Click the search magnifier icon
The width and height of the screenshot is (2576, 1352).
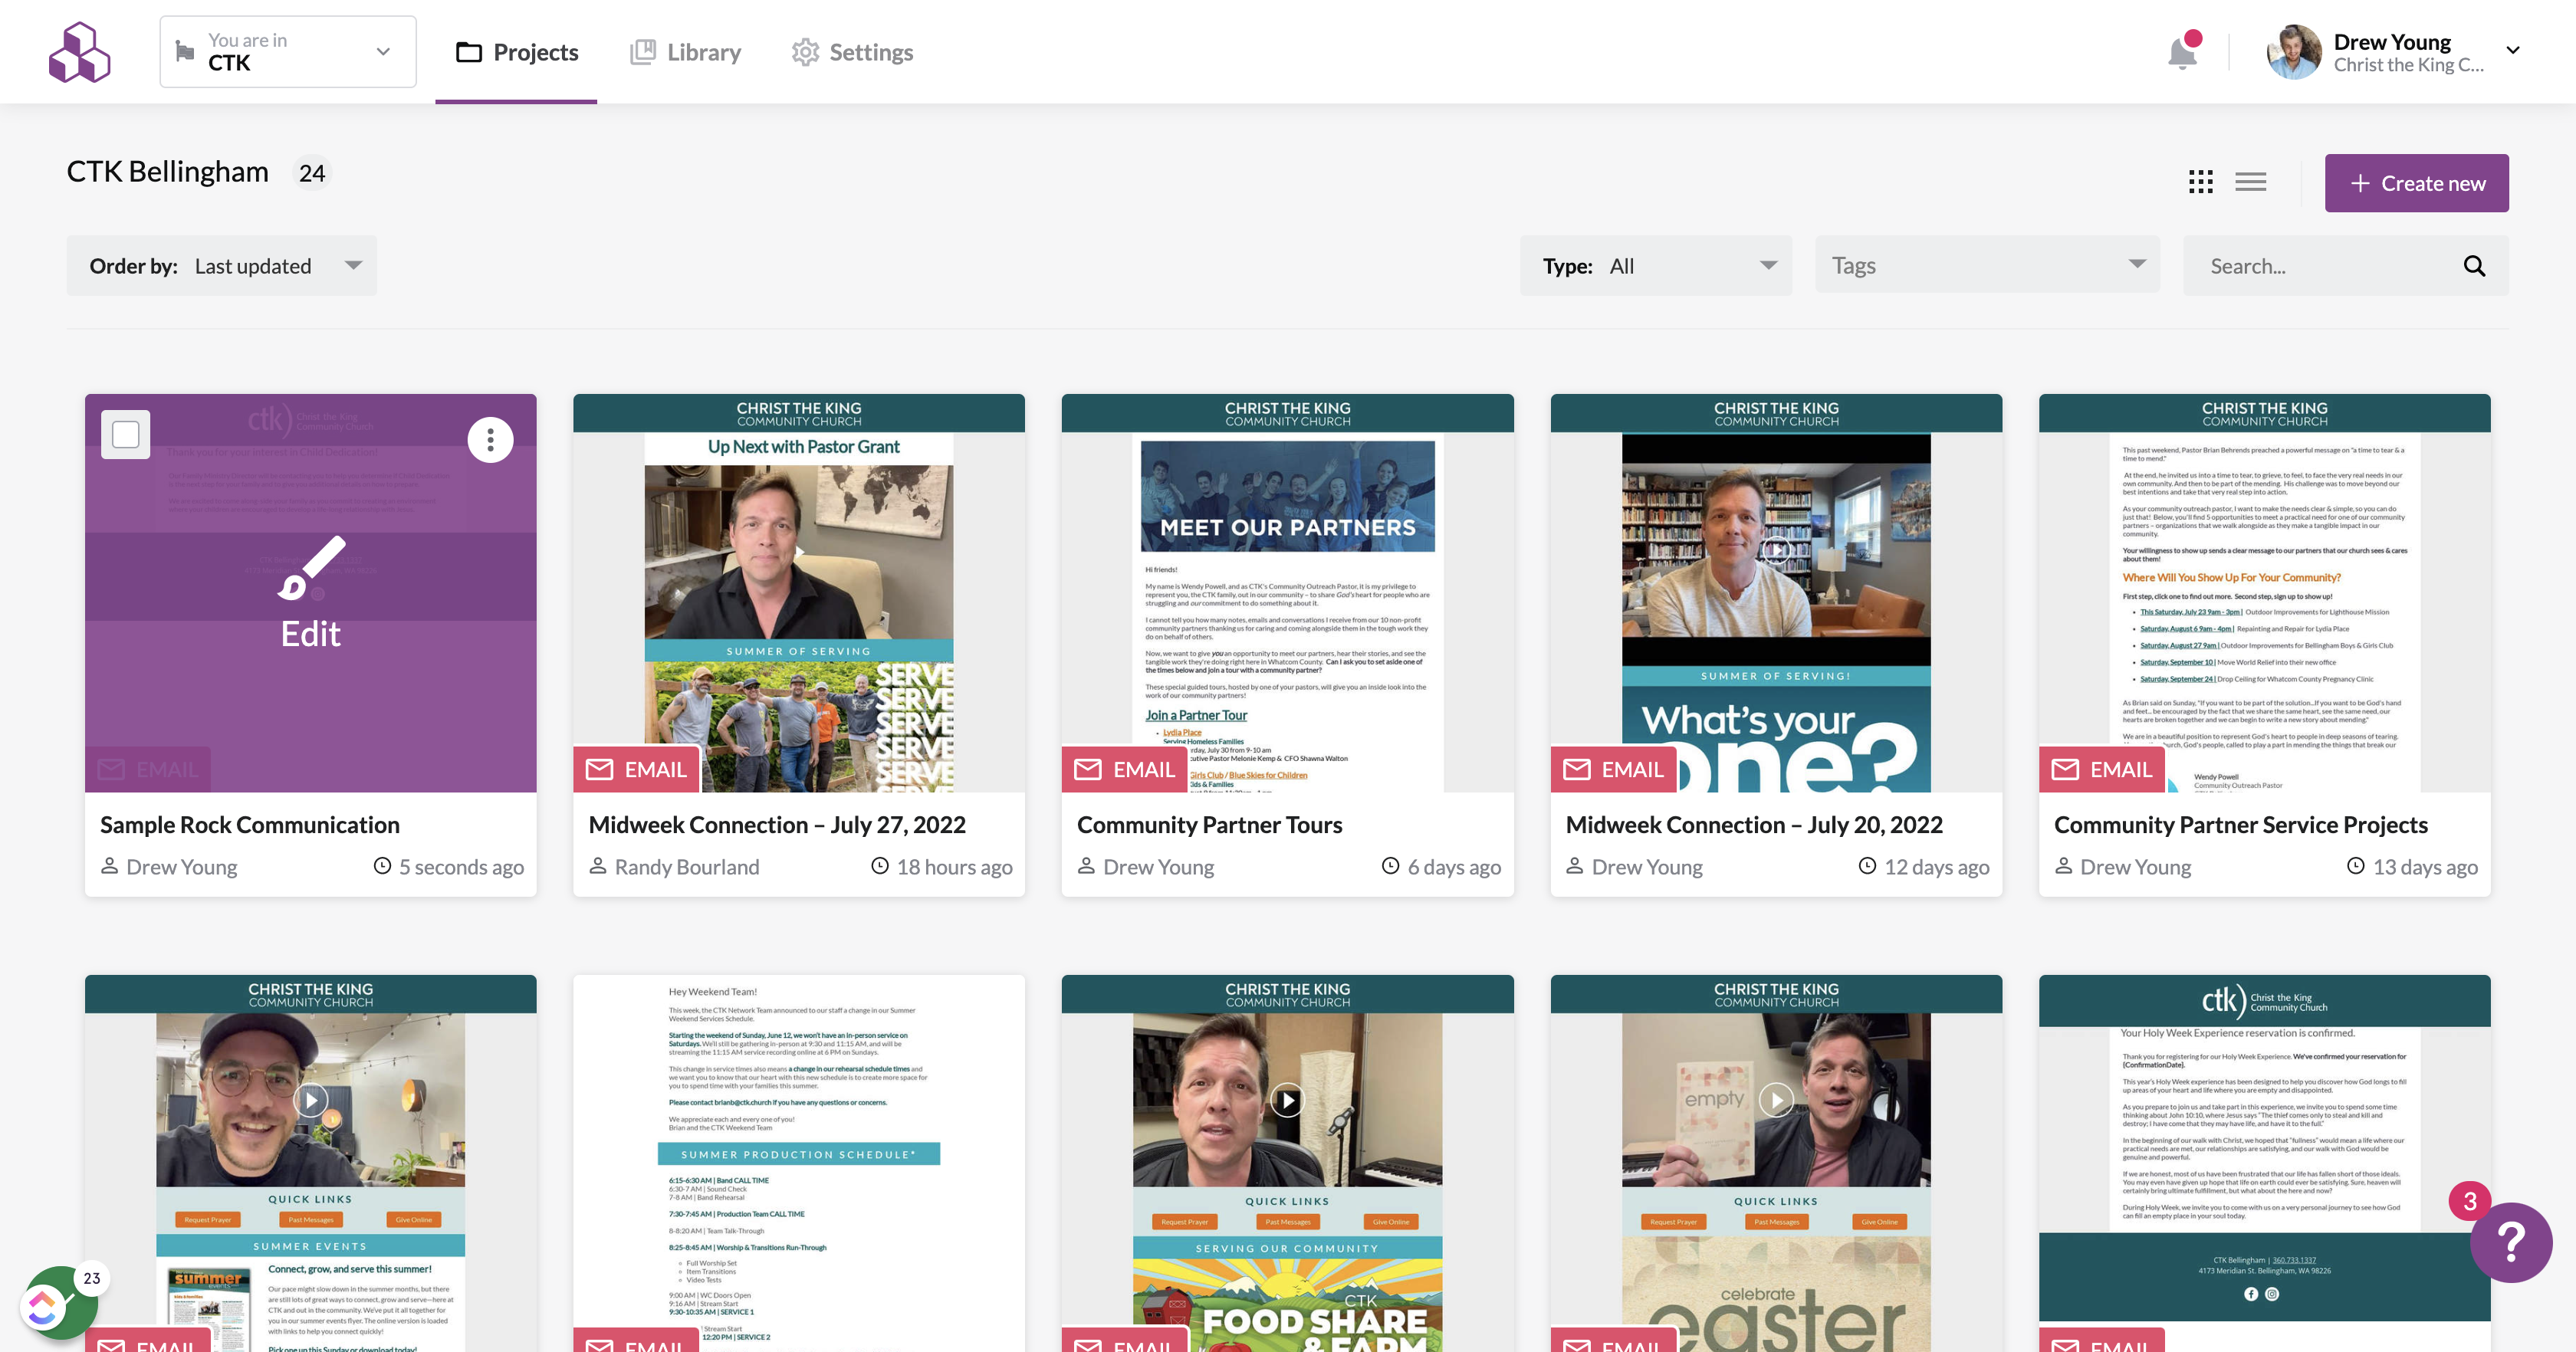click(2474, 266)
